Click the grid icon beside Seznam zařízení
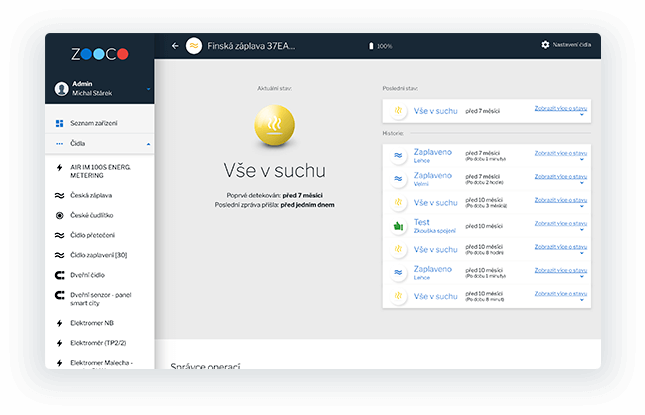Image resolution: width=645 pixels, height=415 pixels. [60, 123]
